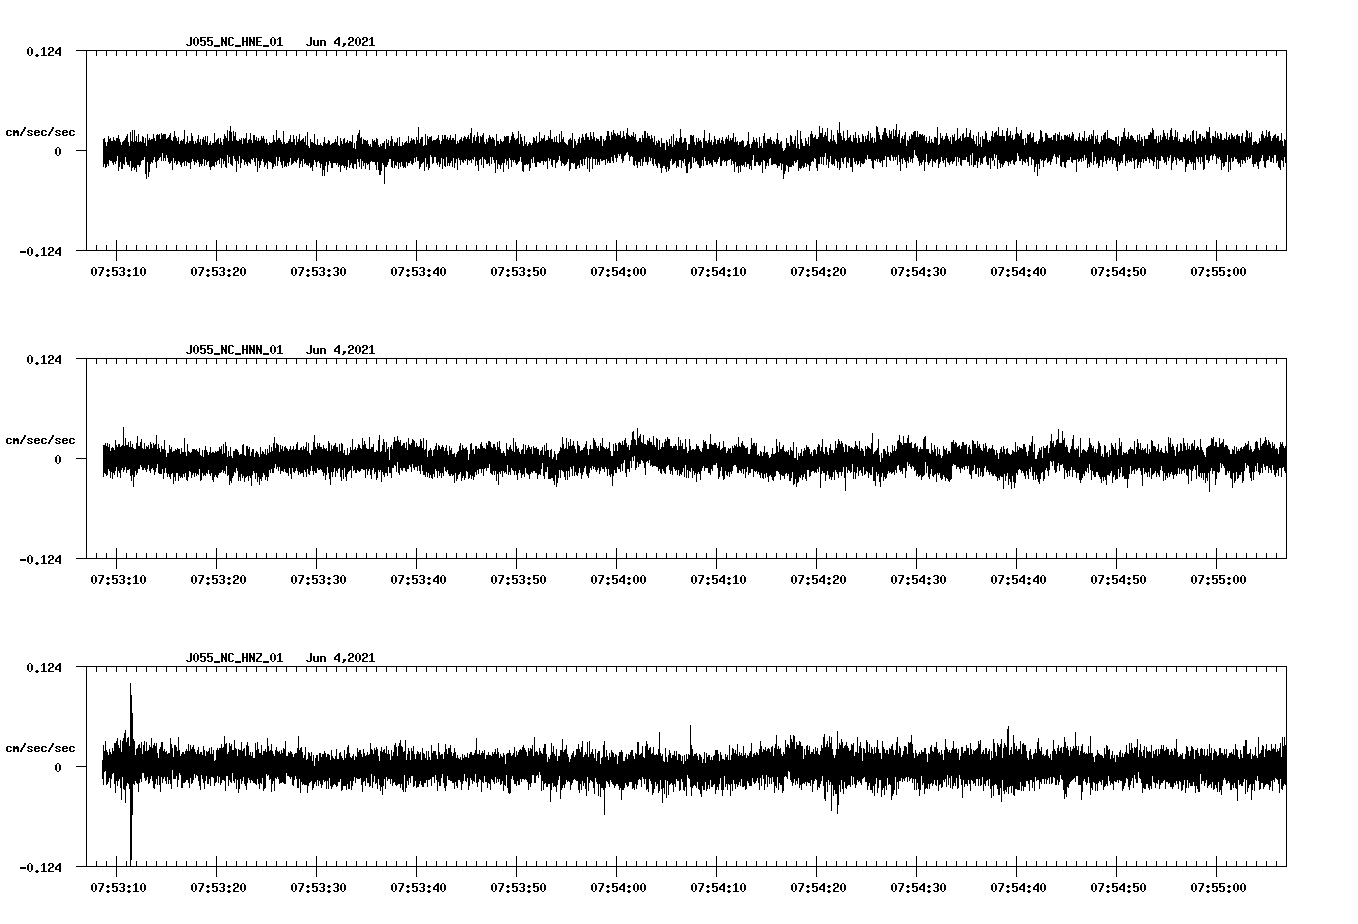Click the large spike at start of HNZ trace
The image size is (1358, 924).
click(131, 770)
